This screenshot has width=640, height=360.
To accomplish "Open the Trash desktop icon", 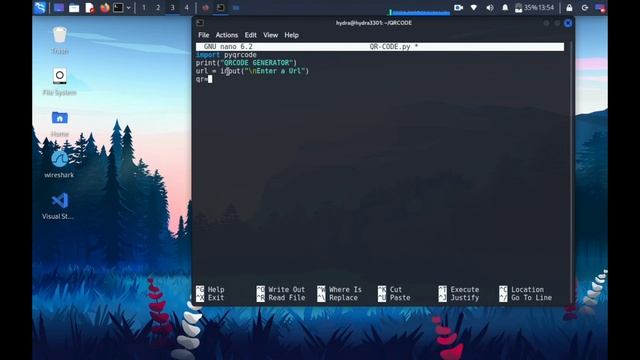I will tap(60, 40).
